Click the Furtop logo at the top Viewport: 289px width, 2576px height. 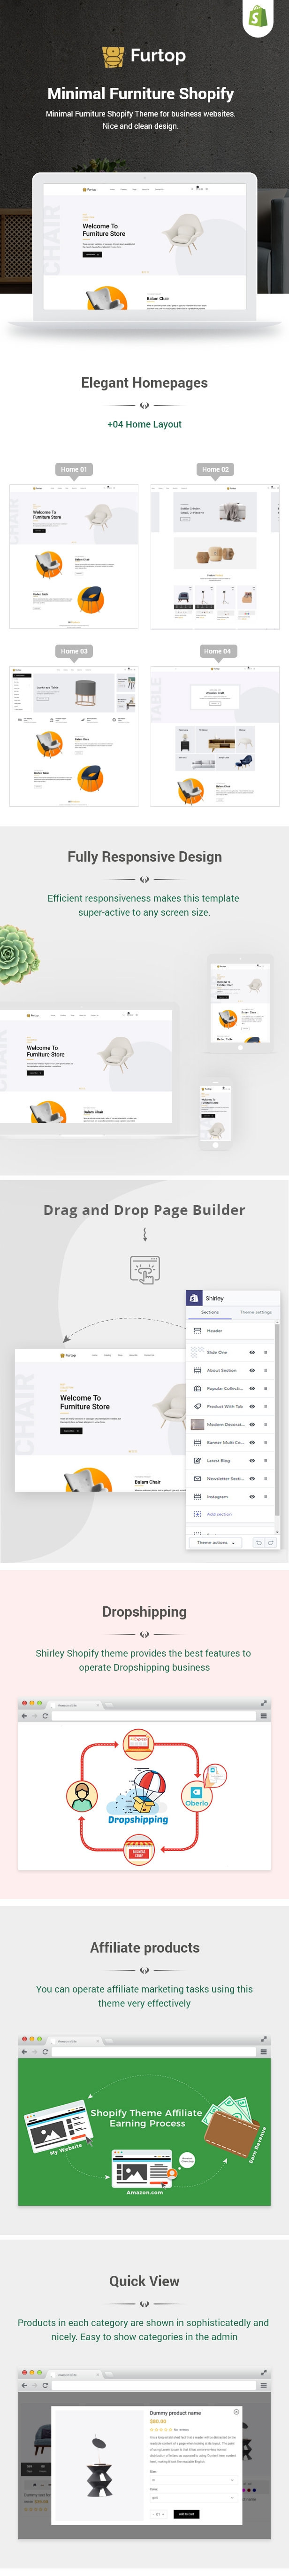(144, 56)
